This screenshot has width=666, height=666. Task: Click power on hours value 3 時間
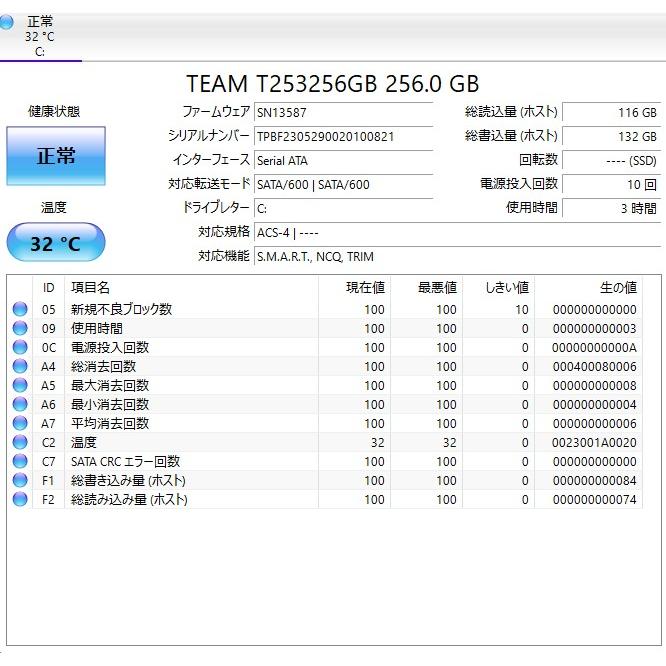(612, 209)
